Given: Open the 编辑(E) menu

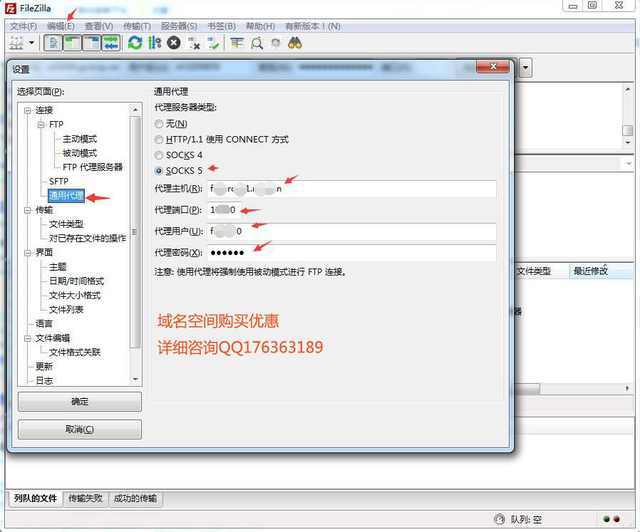Looking at the screenshot, I should click(x=61, y=27).
